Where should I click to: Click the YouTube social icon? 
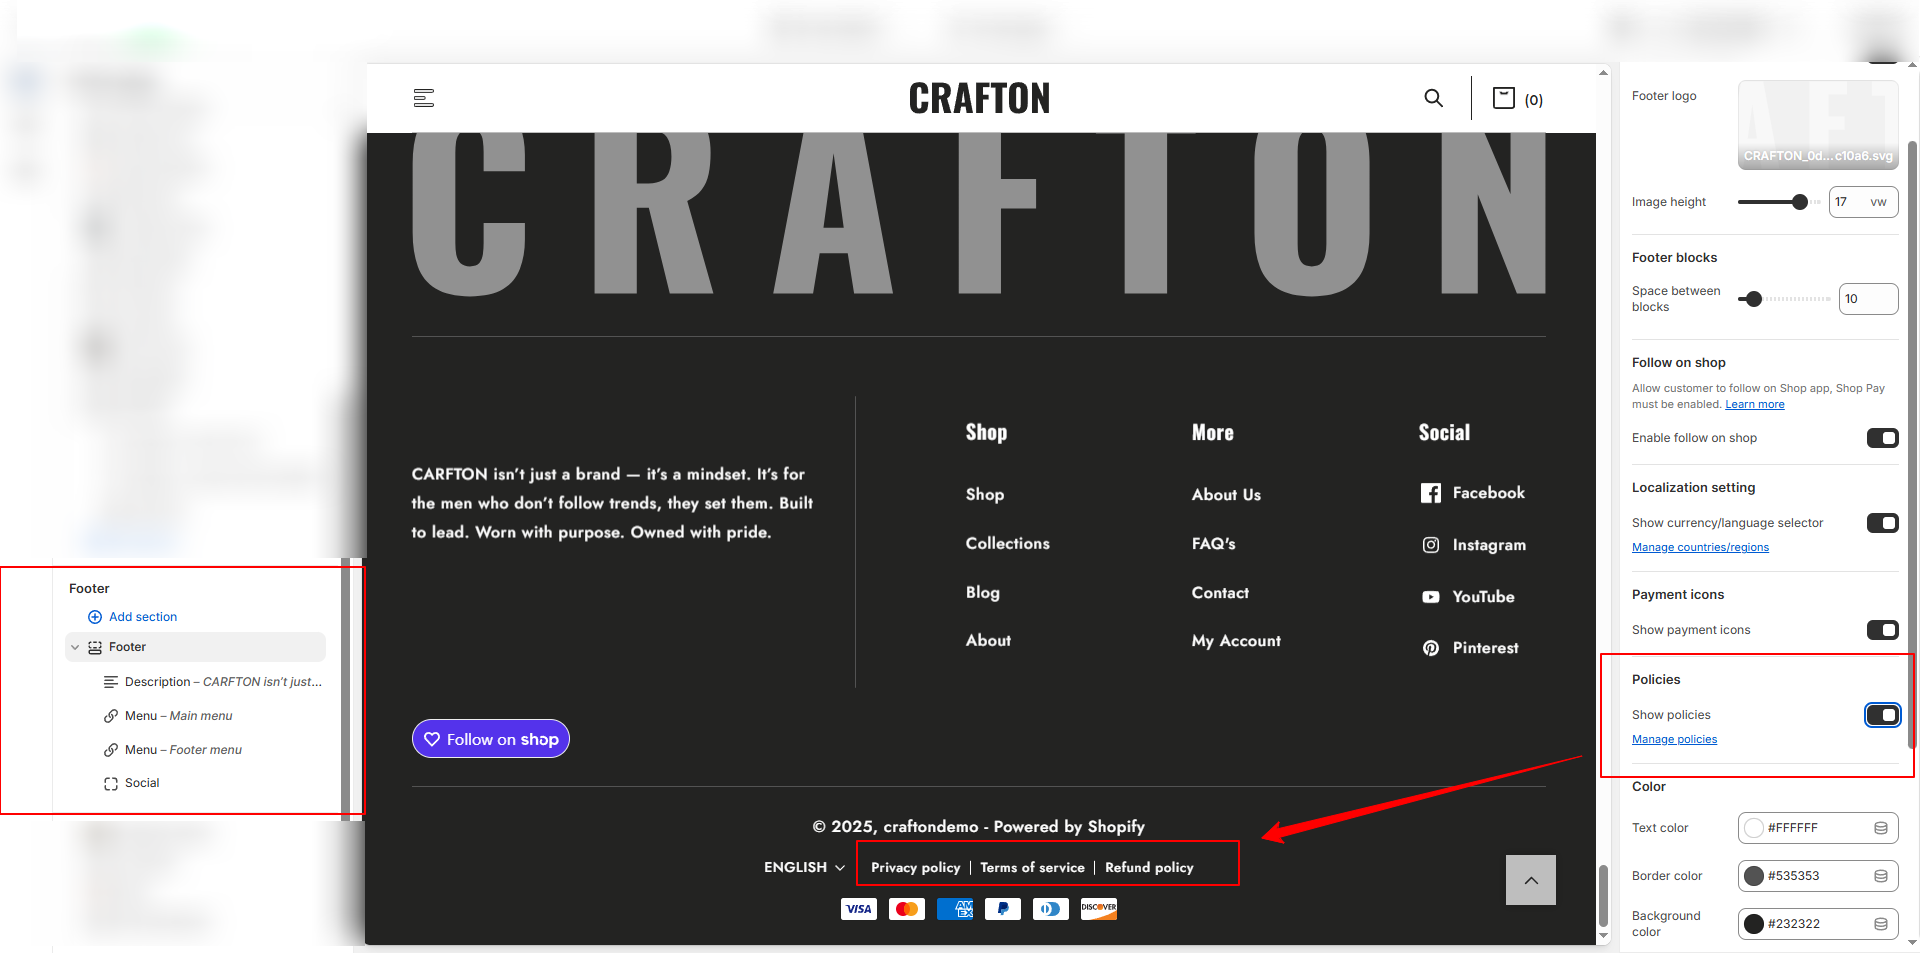click(x=1431, y=597)
